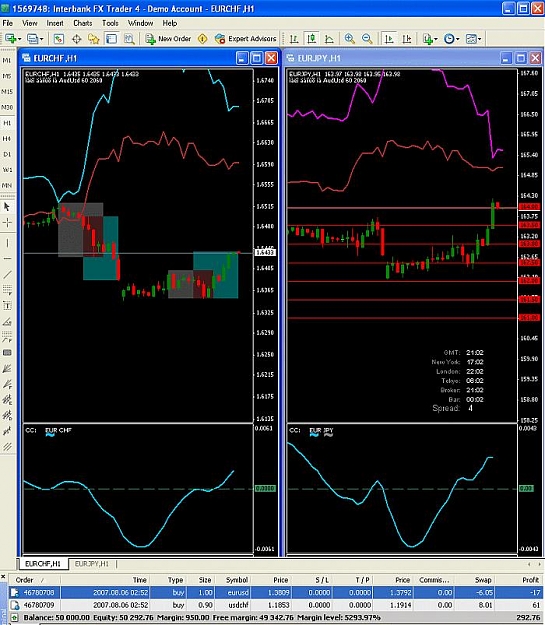Switch timeframe to M5
Screen dimensions: 545x625
click(7, 76)
